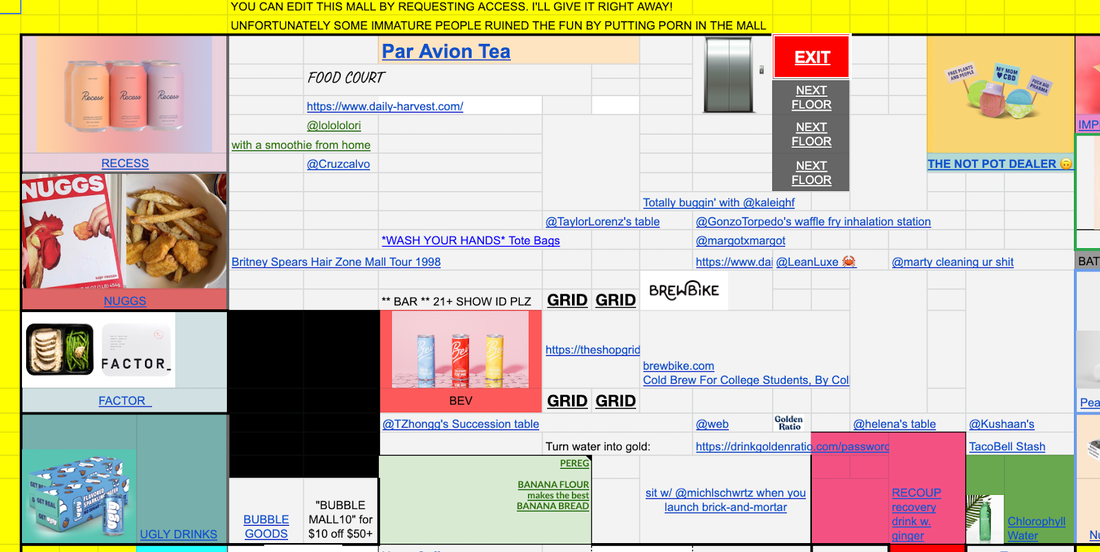
Task: Select the 'Turn water into gold:' cell
Action: point(598,446)
